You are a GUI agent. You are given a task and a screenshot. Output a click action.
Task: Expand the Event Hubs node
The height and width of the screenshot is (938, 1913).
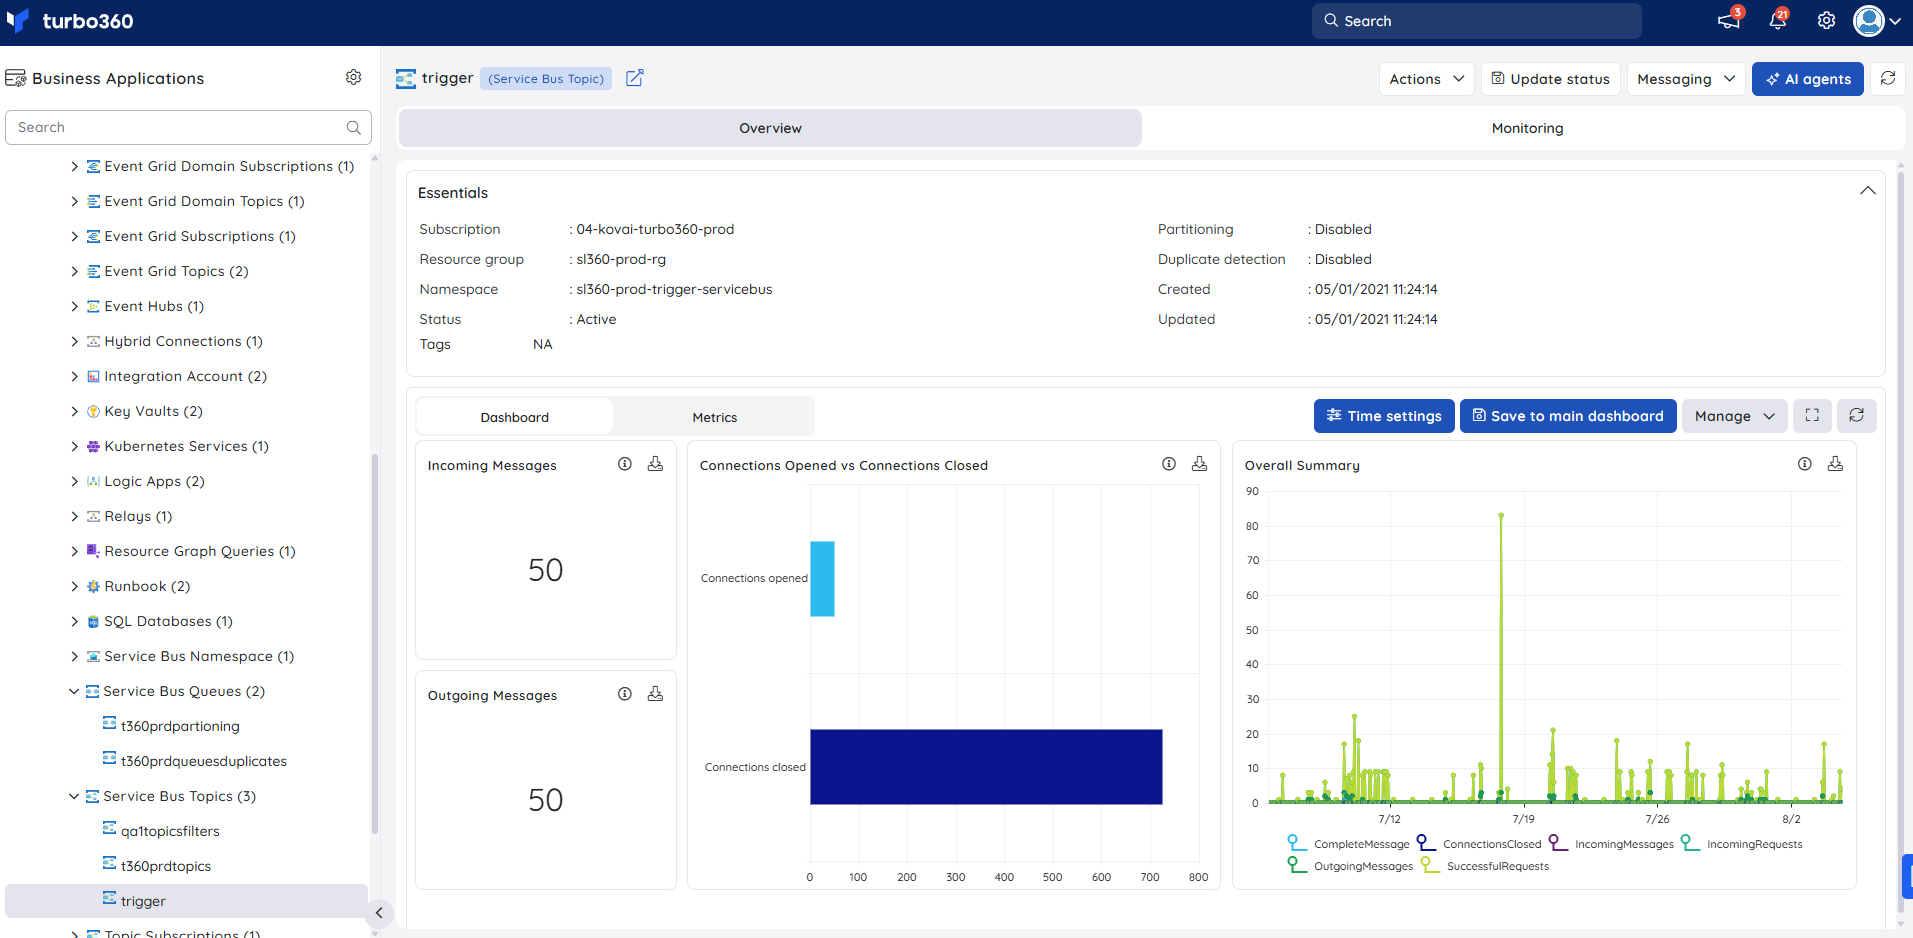tap(74, 306)
